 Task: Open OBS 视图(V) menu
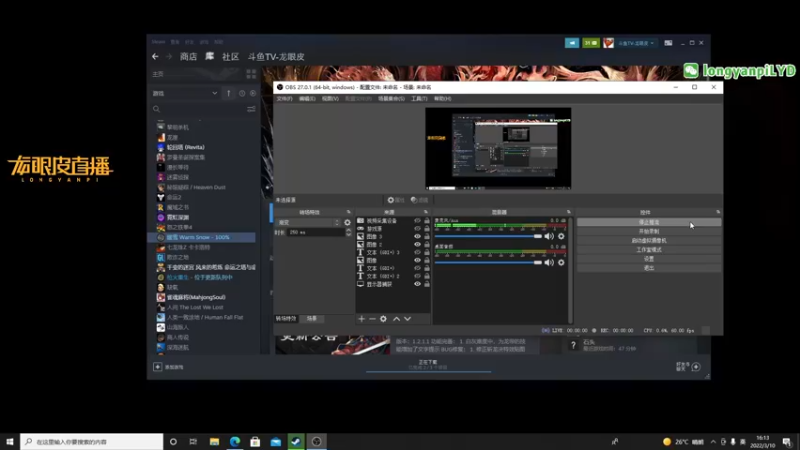tap(330, 98)
